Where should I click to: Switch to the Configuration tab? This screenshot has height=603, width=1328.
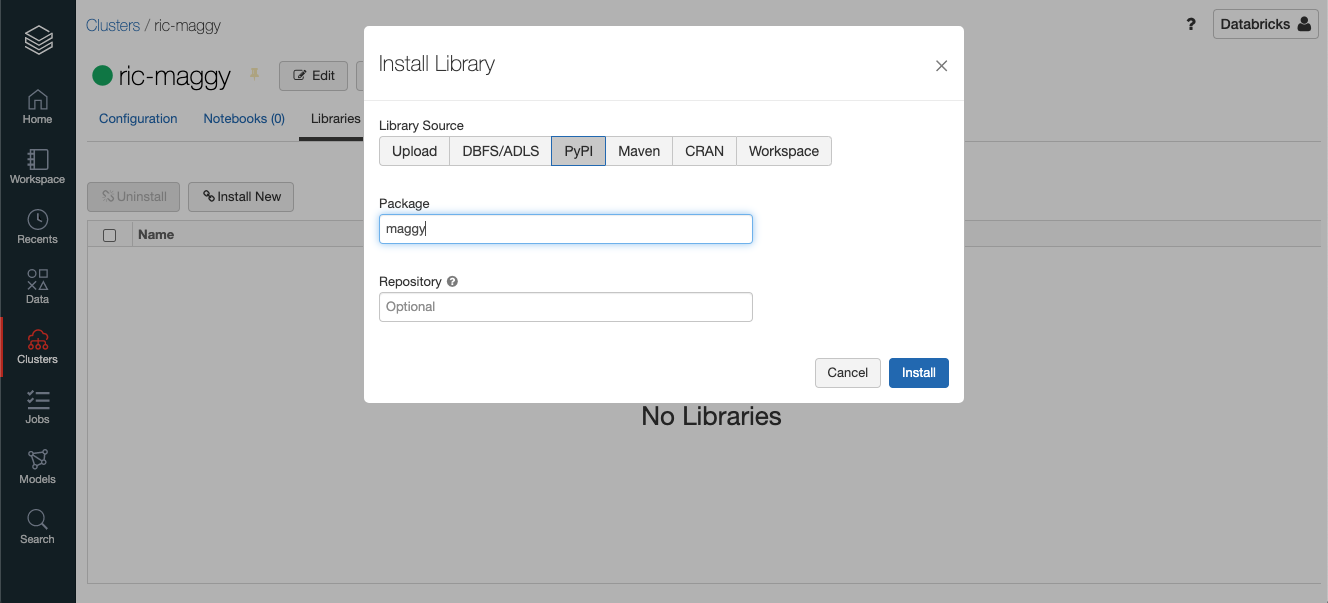tap(137, 118)
